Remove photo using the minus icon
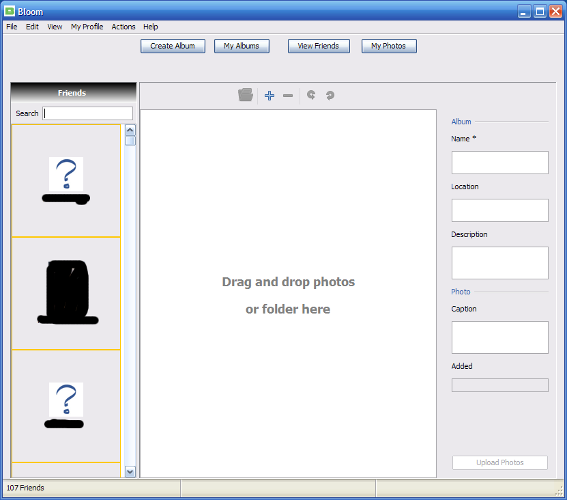Screen dimensions: 567x500 (x=288, y=95)
